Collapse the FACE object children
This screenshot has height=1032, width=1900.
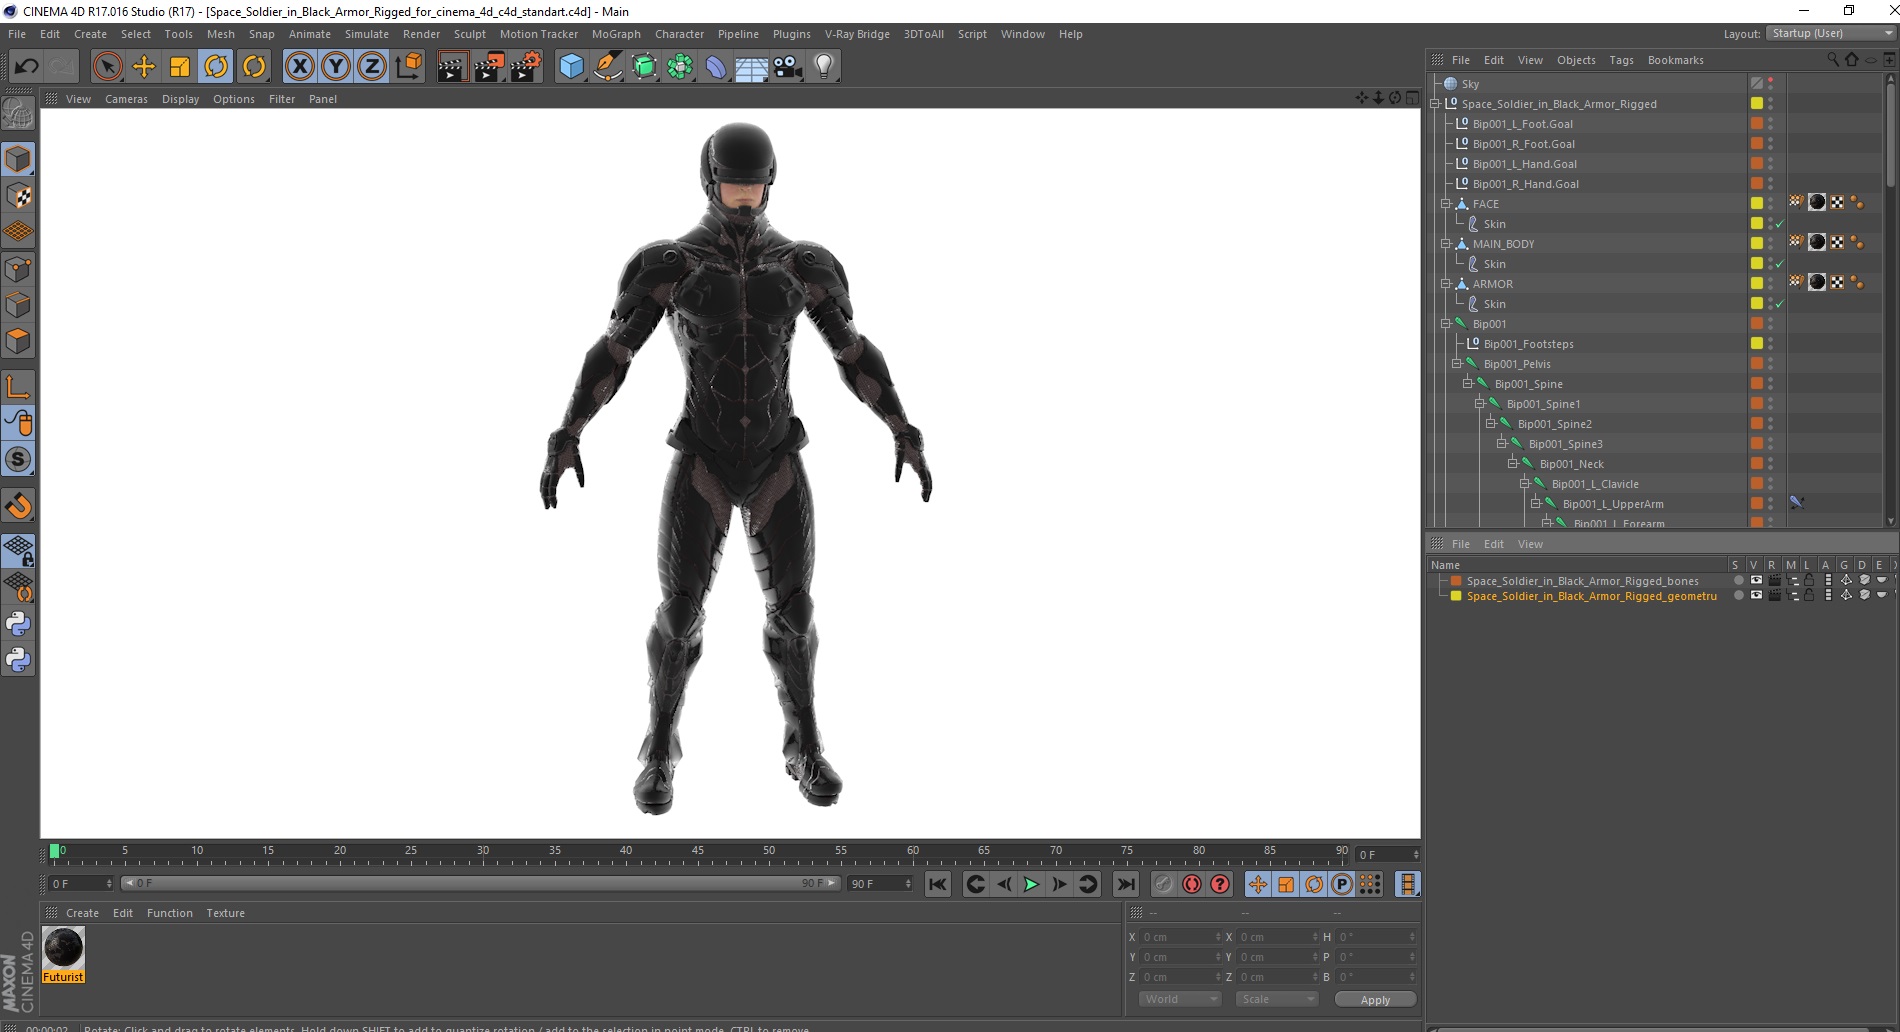tap(1446, 203)
